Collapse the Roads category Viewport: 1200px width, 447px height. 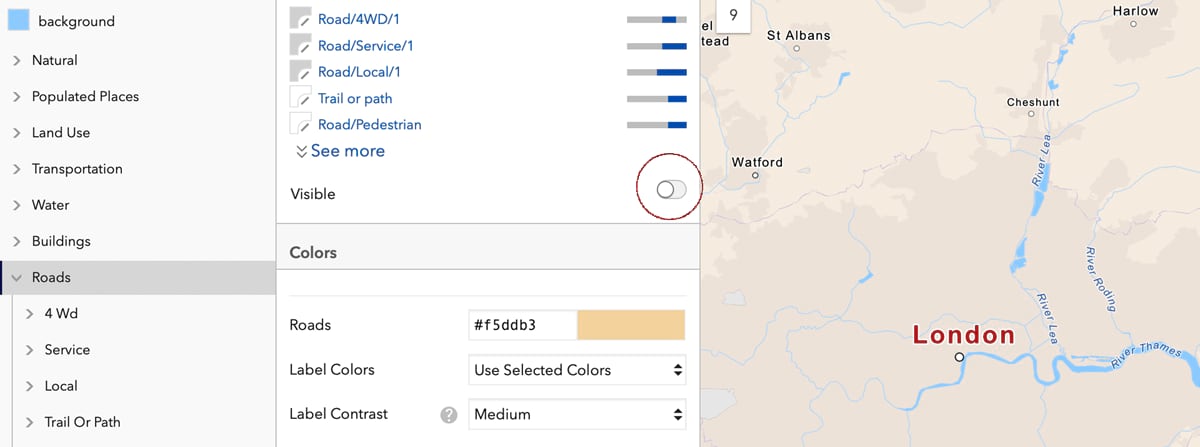point(17,277)
